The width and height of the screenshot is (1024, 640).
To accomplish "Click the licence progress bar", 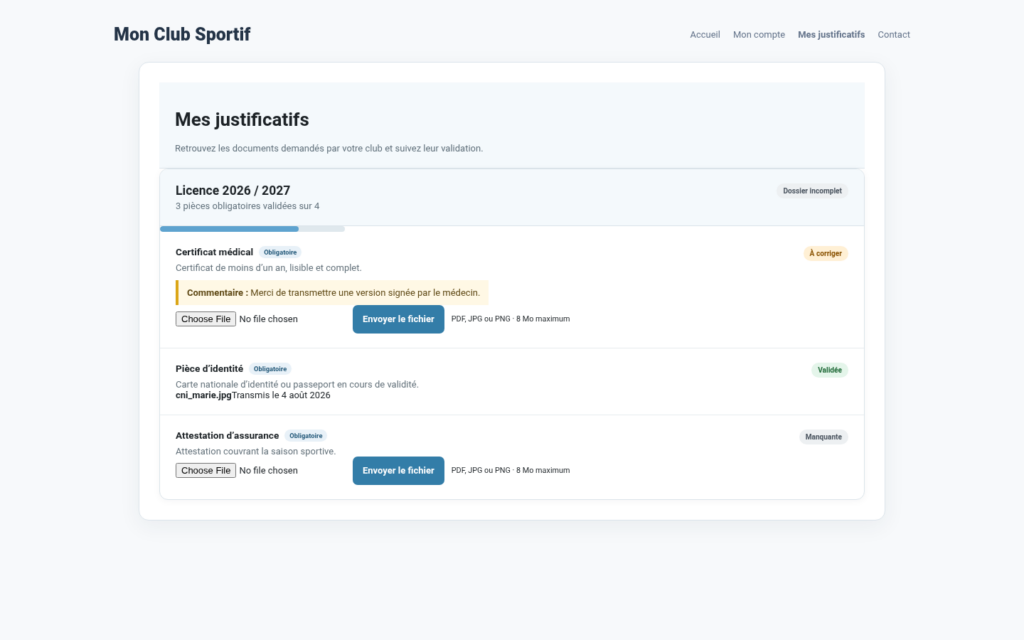I will click(252, 229).
